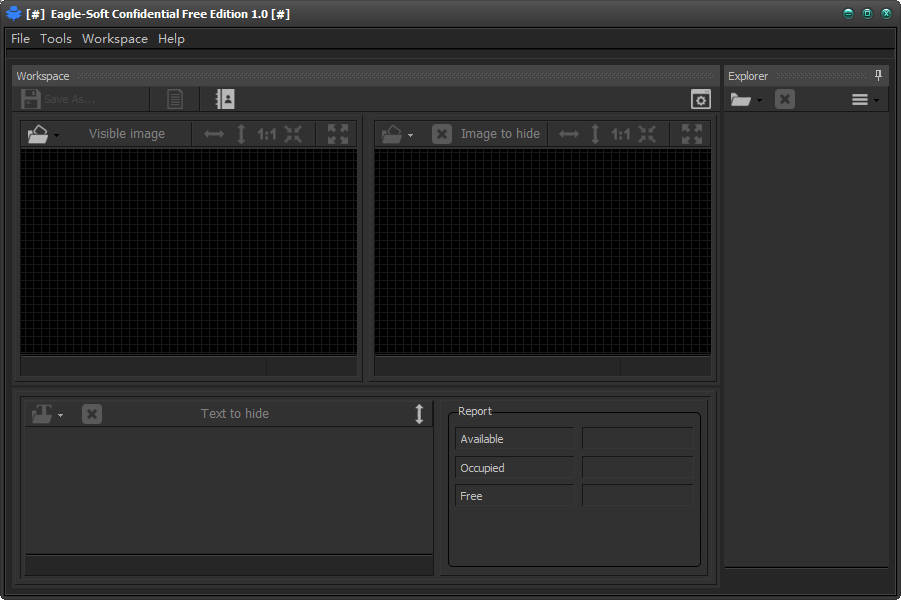
Task: Clear the Image to hide with X button
Action: pyautogui.click(x=441, y=134)
